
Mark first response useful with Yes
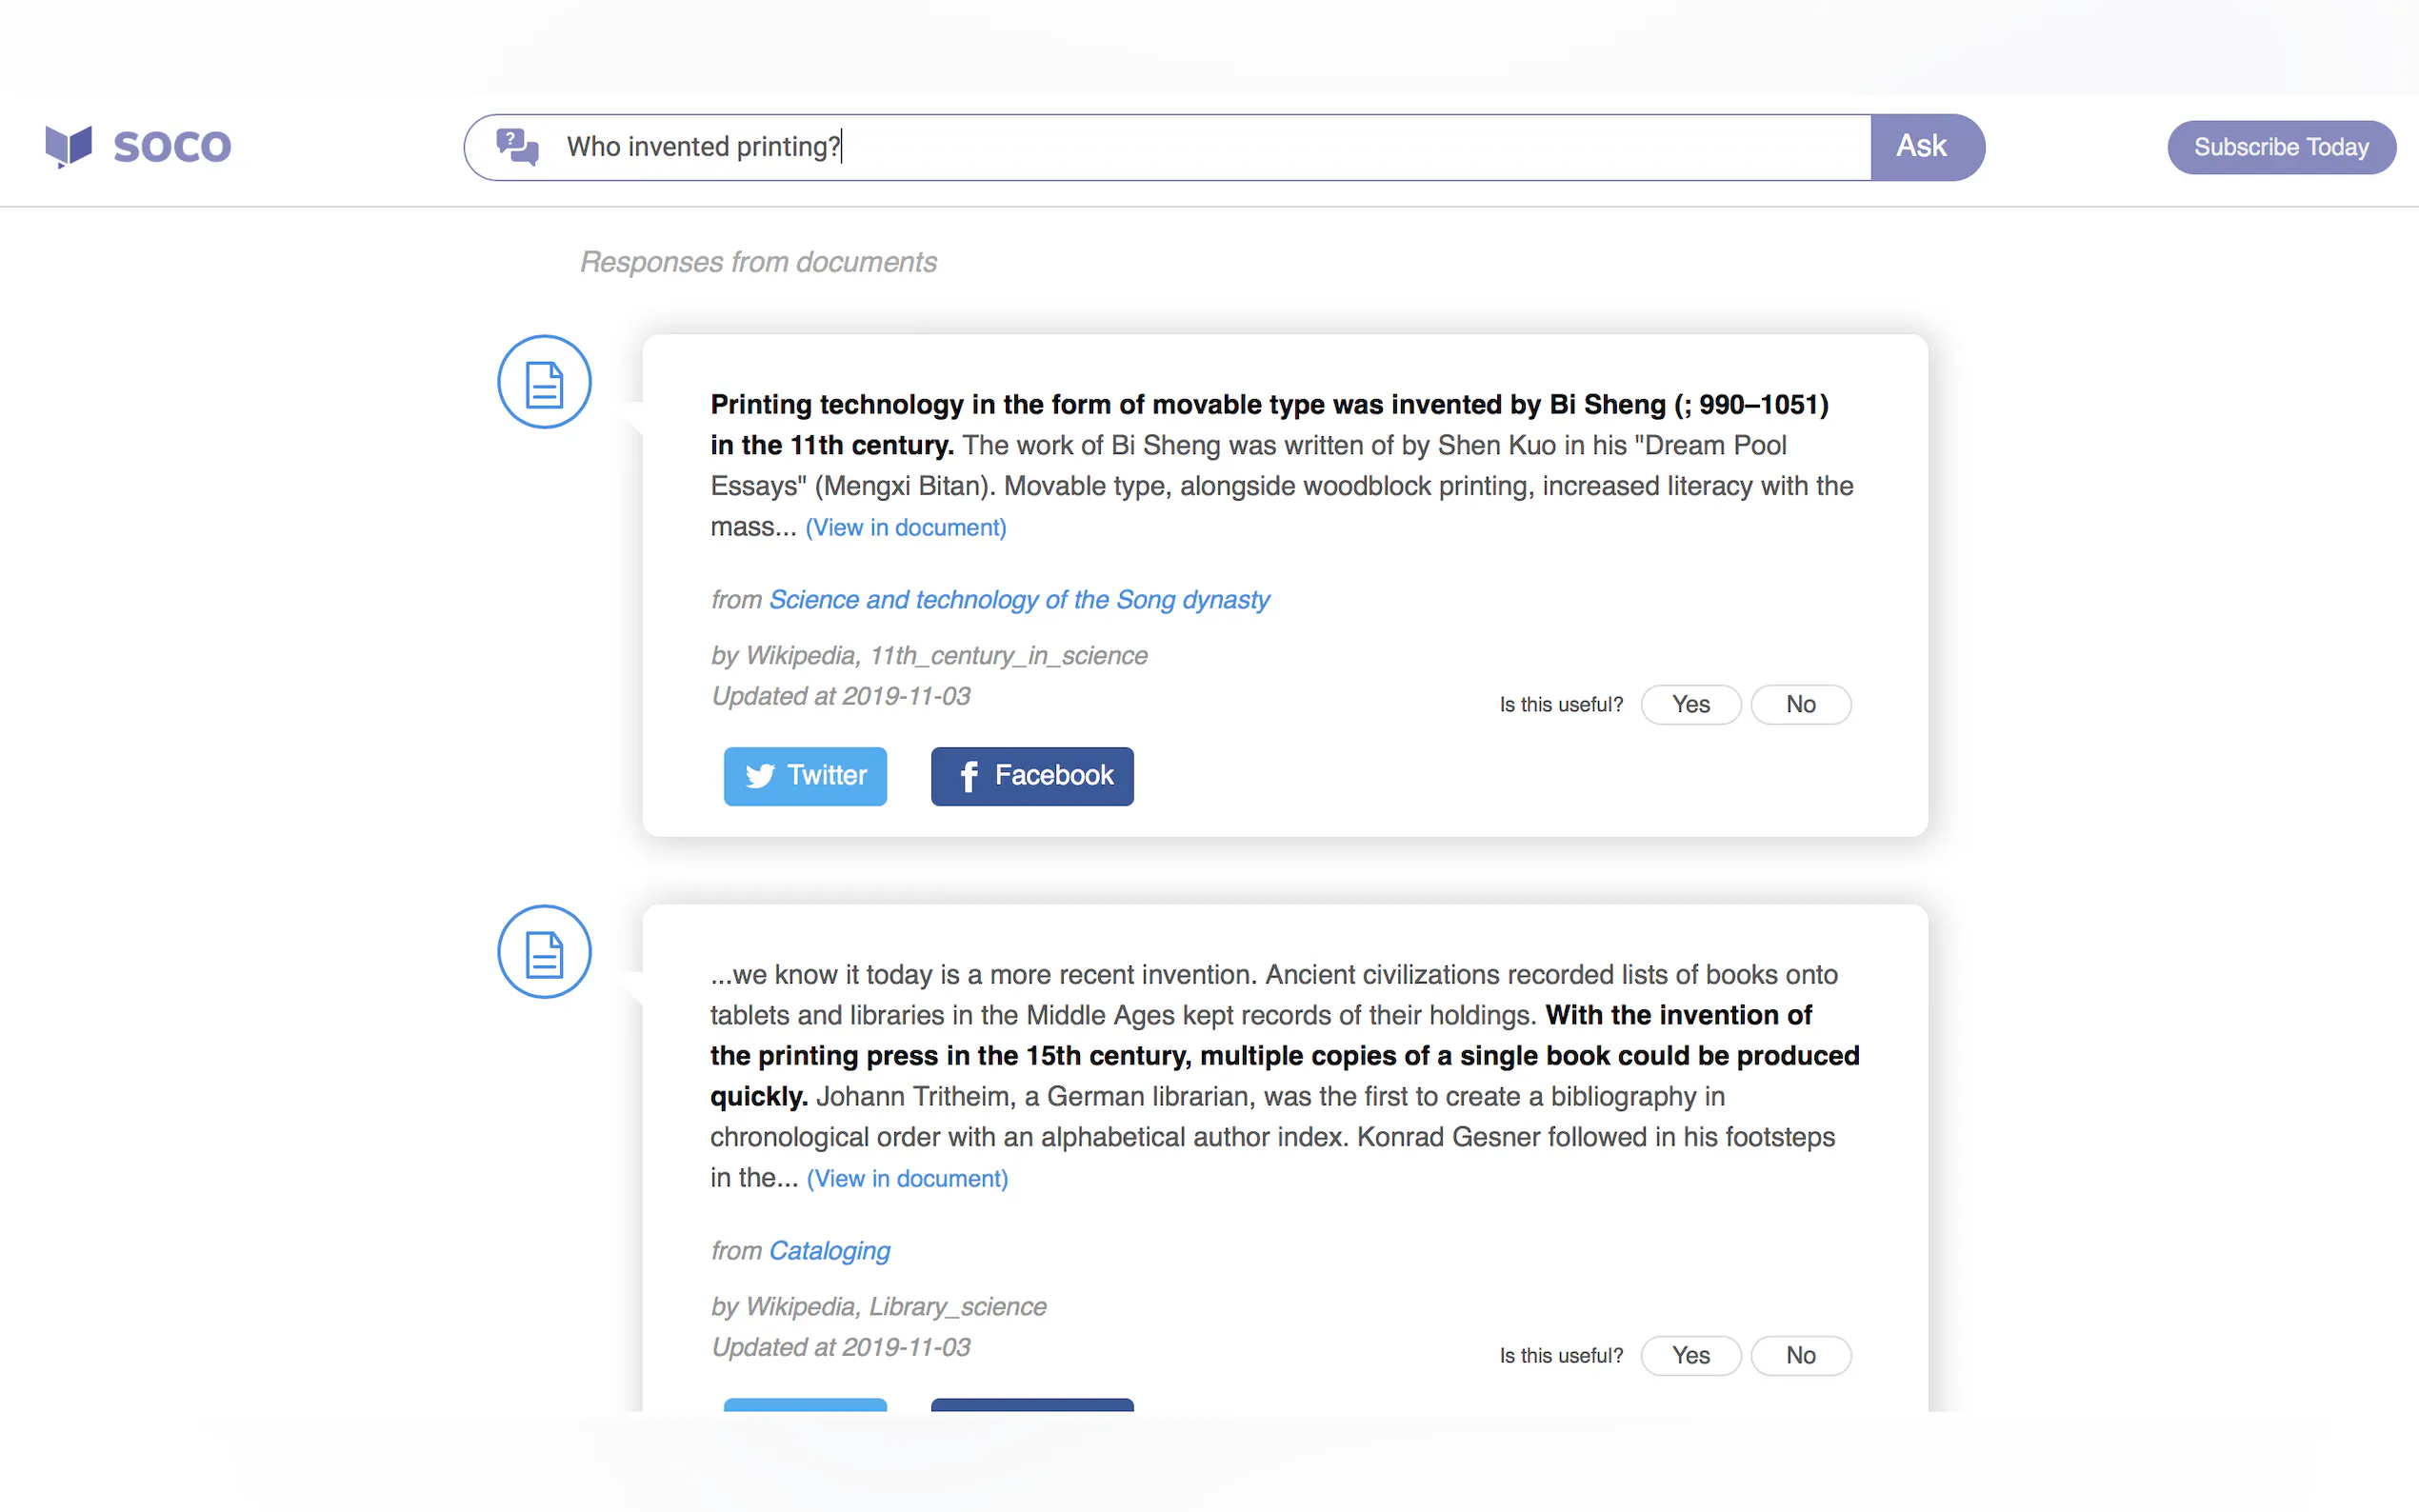pos(1690,705)
